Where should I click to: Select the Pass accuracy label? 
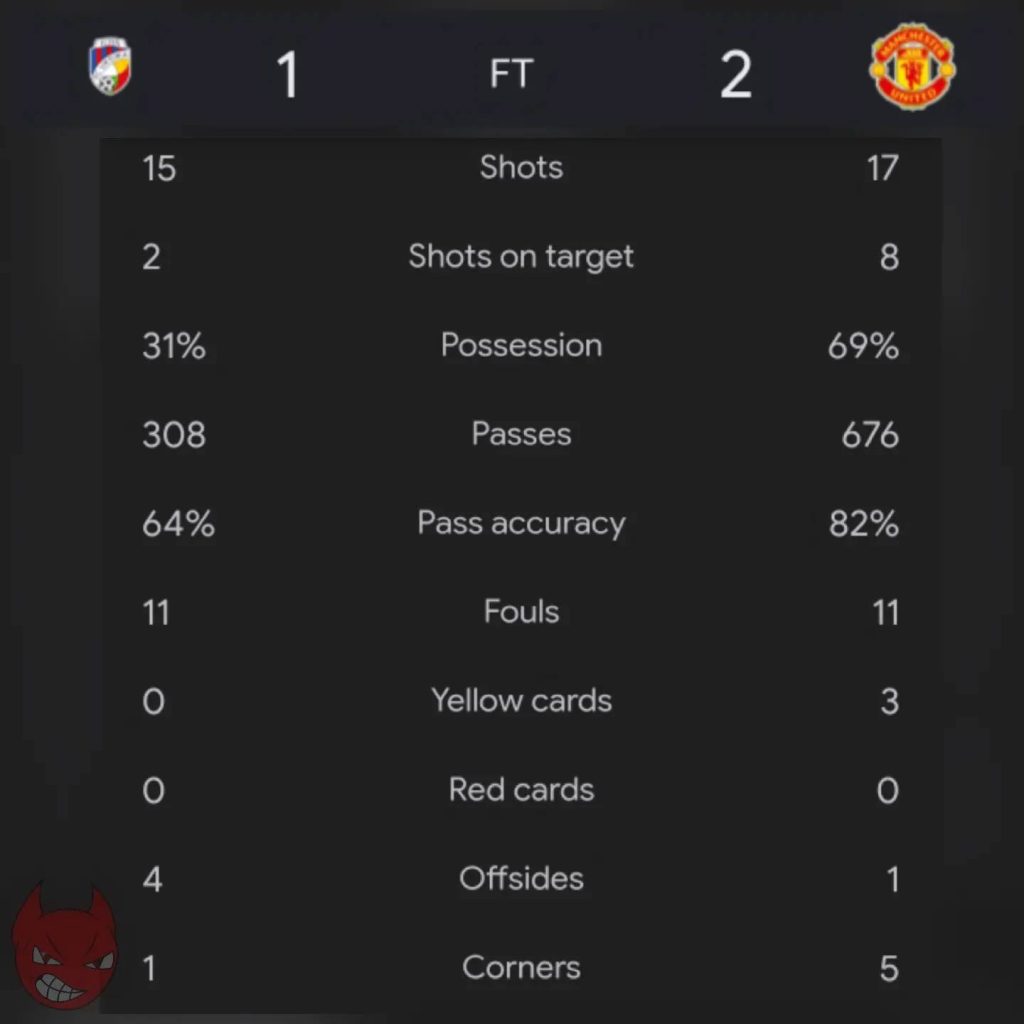point(521,523)
